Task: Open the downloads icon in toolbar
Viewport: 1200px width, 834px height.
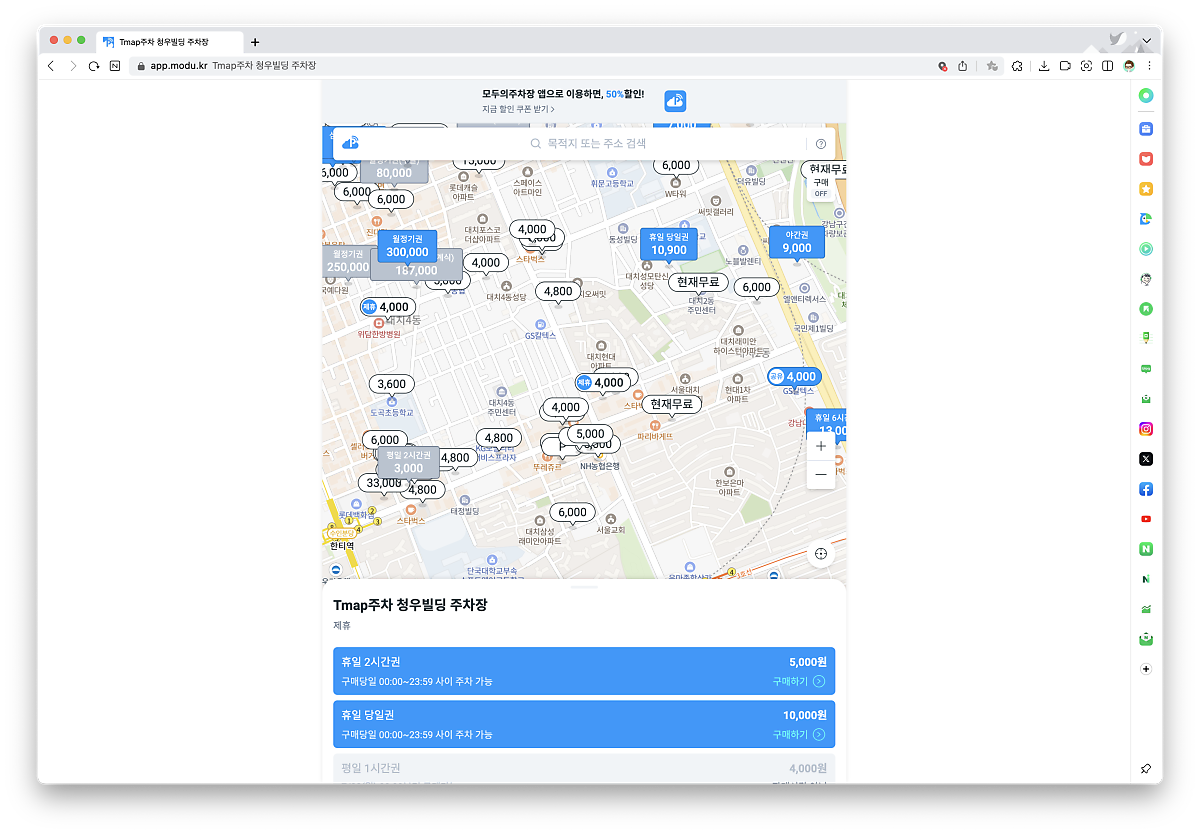Action: 1044,66
